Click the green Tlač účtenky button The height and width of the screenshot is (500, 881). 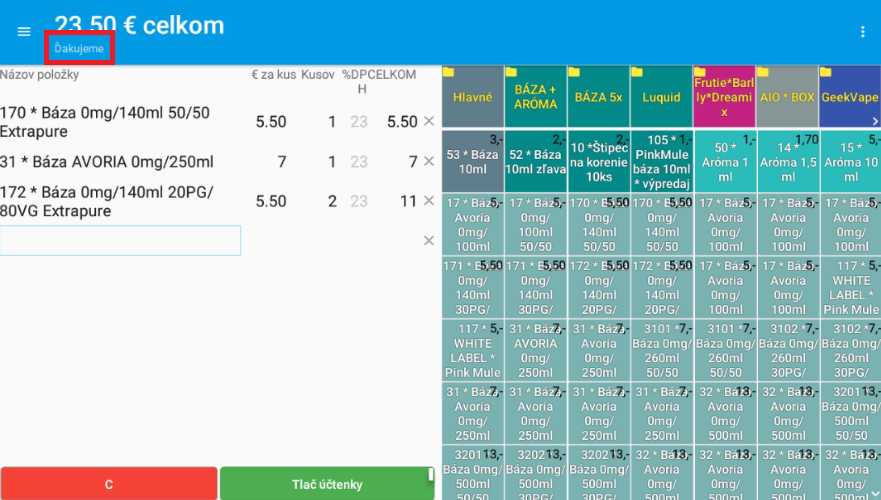(x=327, y=484)
